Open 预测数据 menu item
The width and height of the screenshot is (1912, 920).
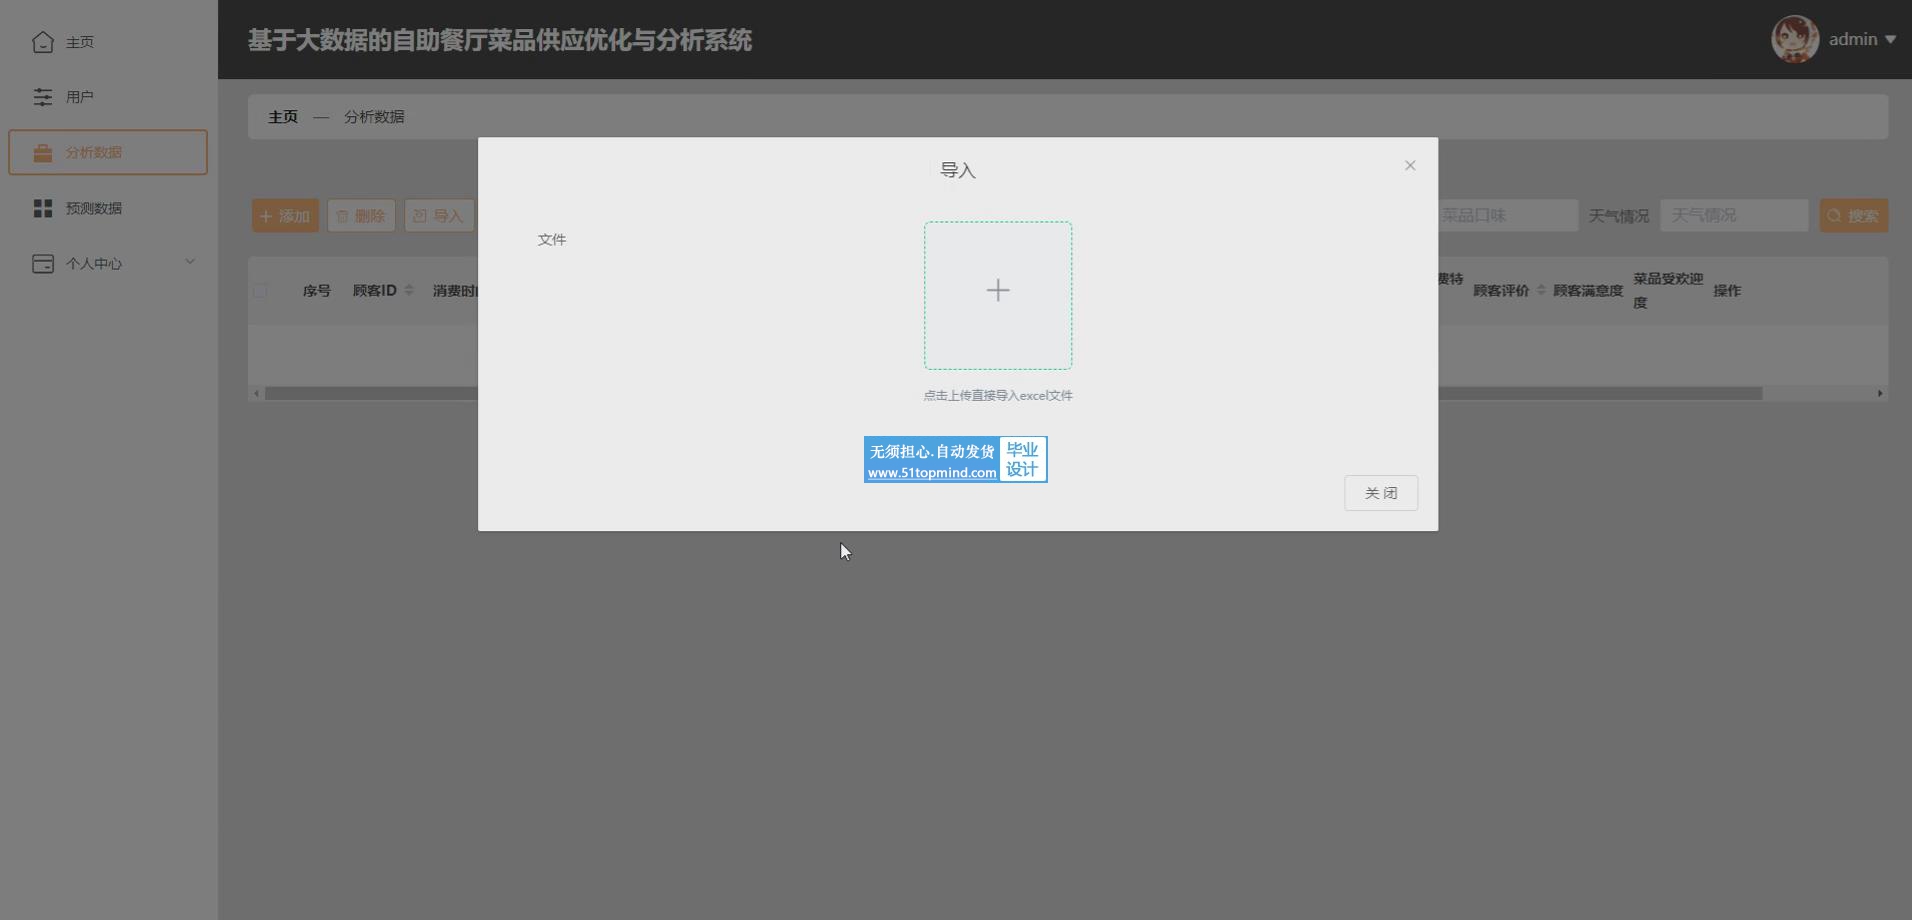(94, 208)
